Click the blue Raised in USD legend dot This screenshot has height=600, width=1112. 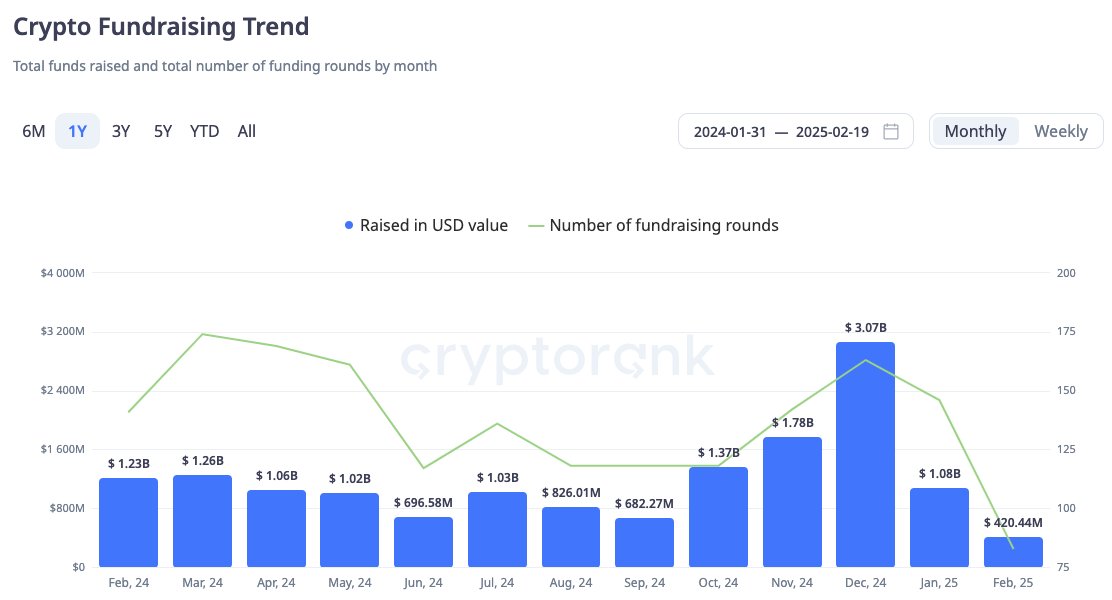[349, 225]
